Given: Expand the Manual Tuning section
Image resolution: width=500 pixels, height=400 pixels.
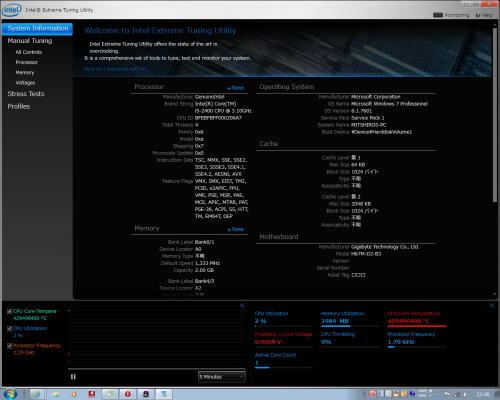Looking at the screenshot, I should [x=30, y=41].
